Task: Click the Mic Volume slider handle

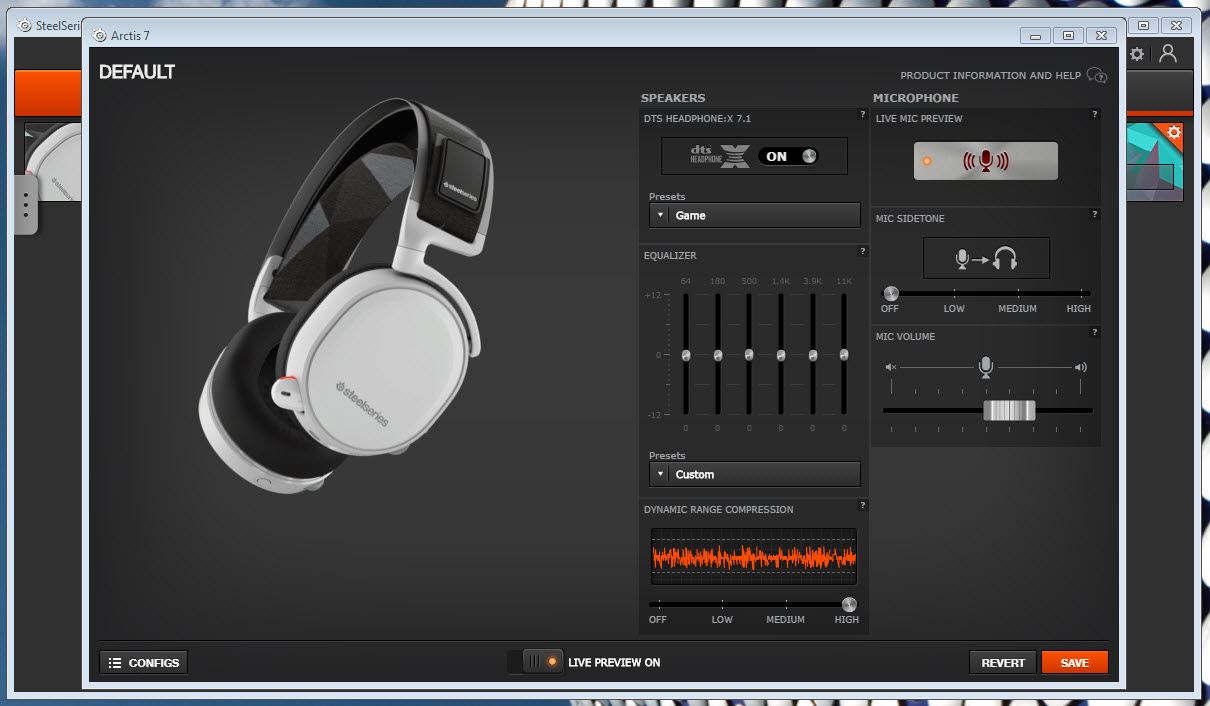Action: click(x=1009, y=410)
